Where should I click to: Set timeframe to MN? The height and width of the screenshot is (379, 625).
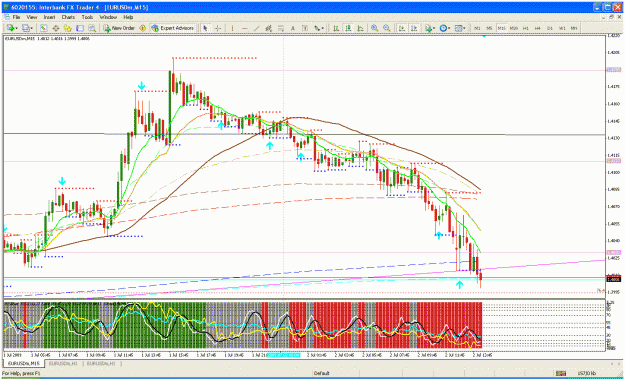point(574,28)
